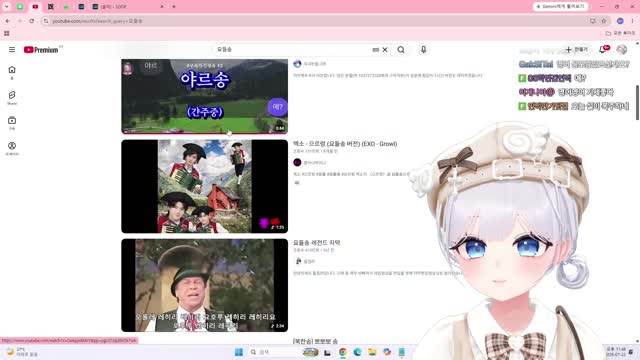640x360 pixels.
Task: Click the Windows taskbar search box
Action: (x=273, y=352)
